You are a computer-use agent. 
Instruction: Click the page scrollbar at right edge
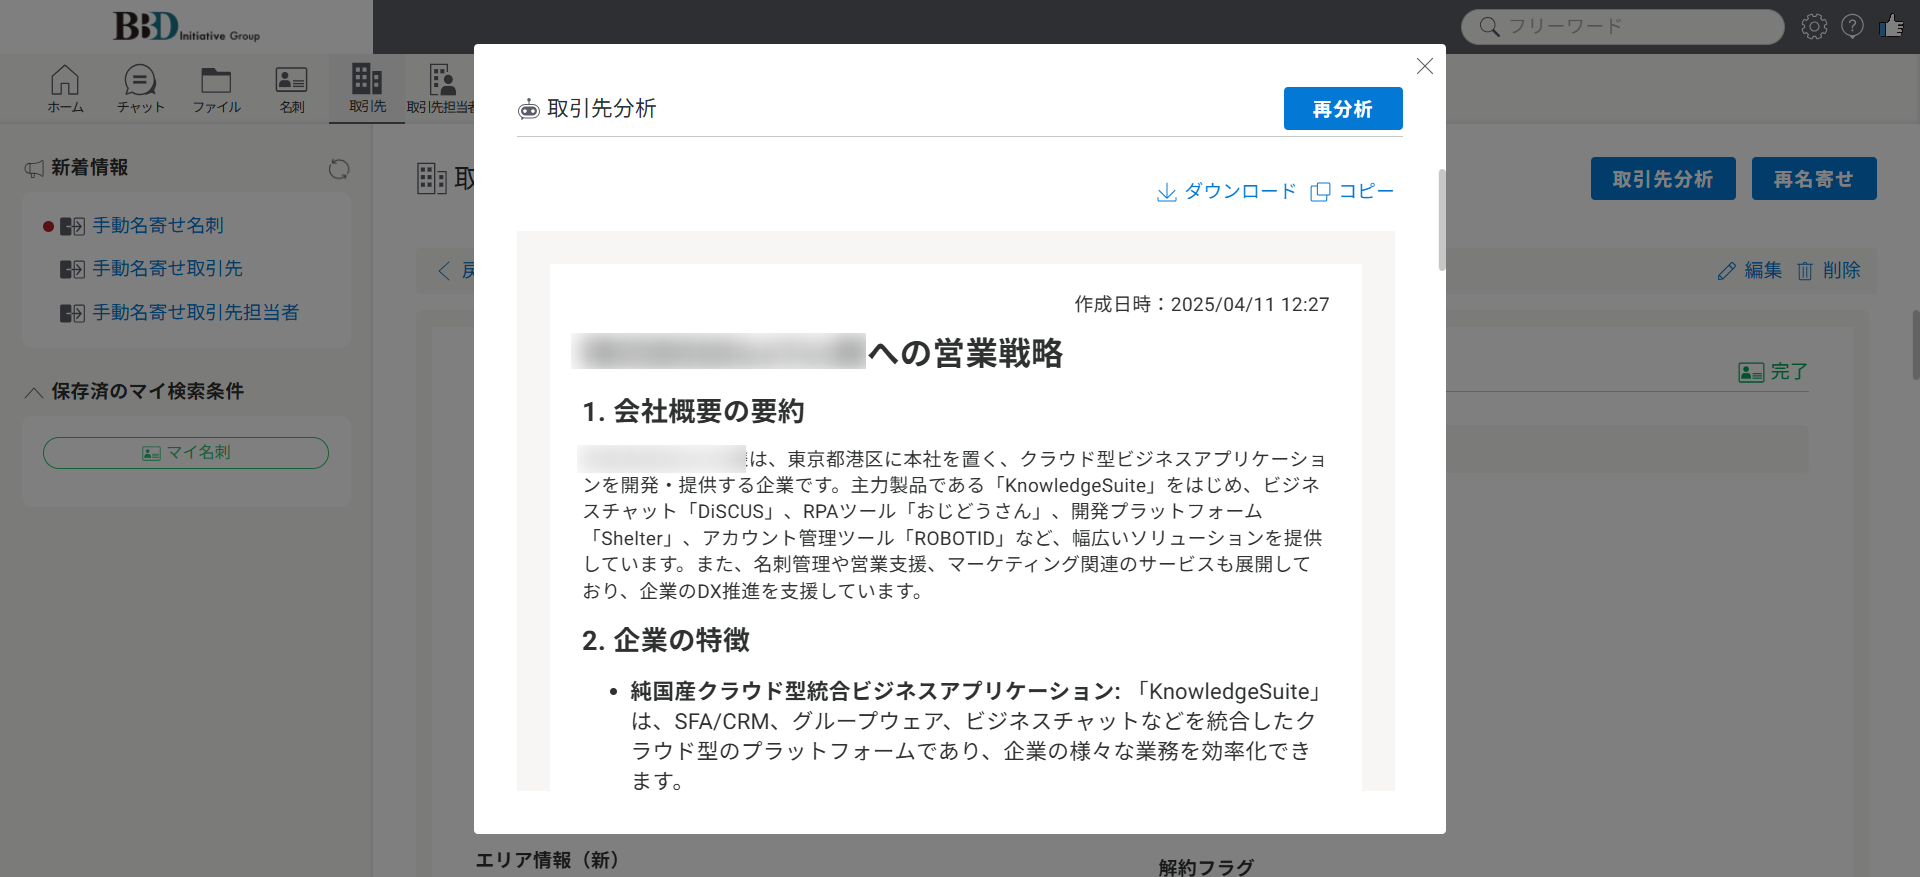click(1915, 345)
